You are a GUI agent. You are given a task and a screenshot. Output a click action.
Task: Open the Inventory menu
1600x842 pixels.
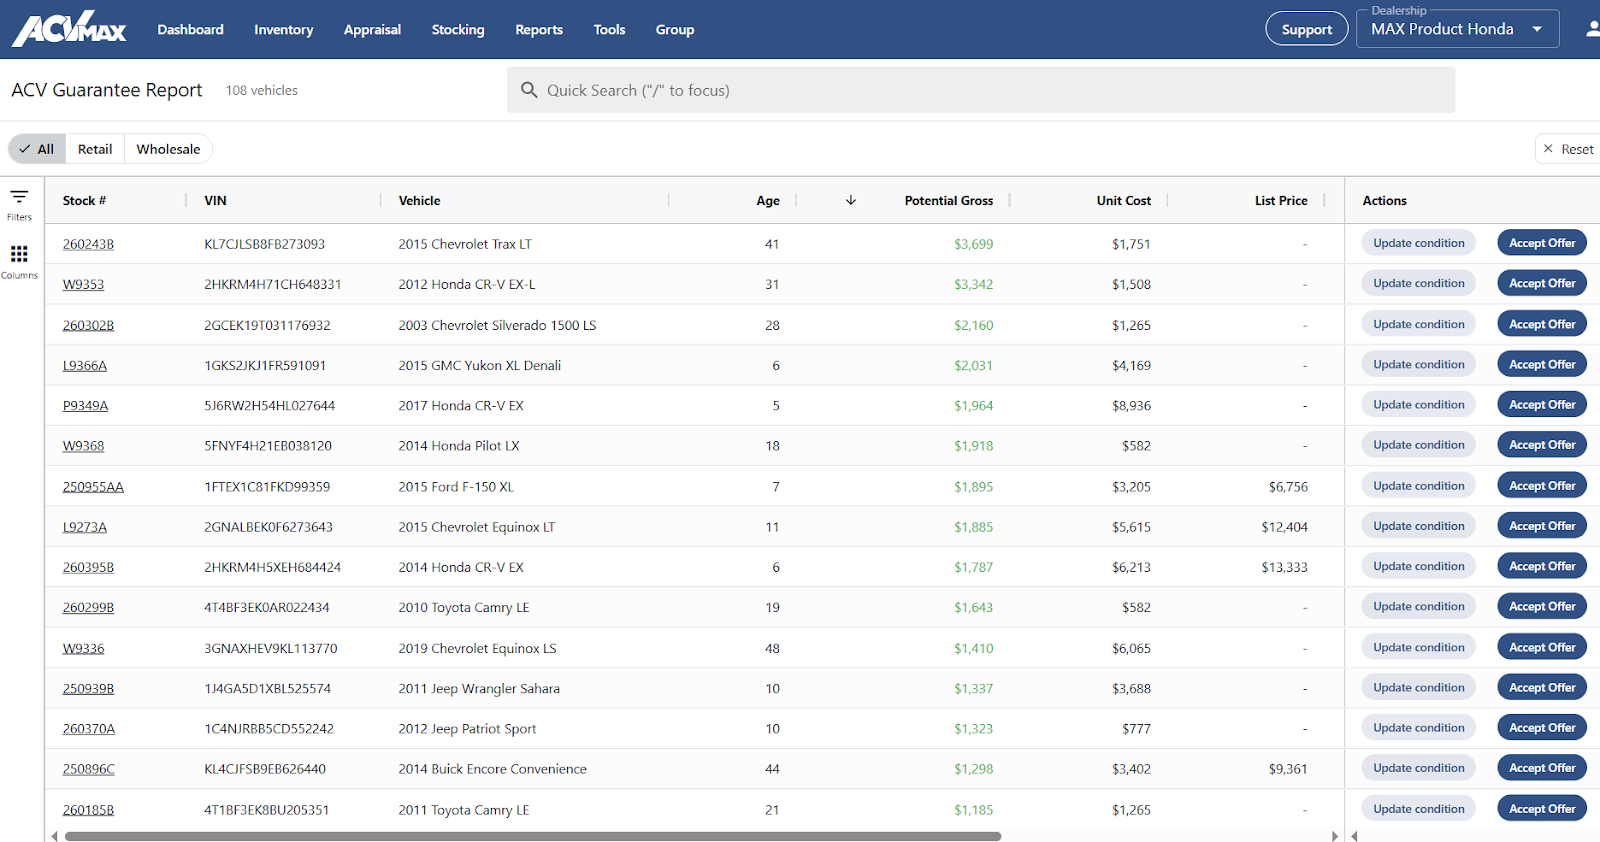point(284,29)
